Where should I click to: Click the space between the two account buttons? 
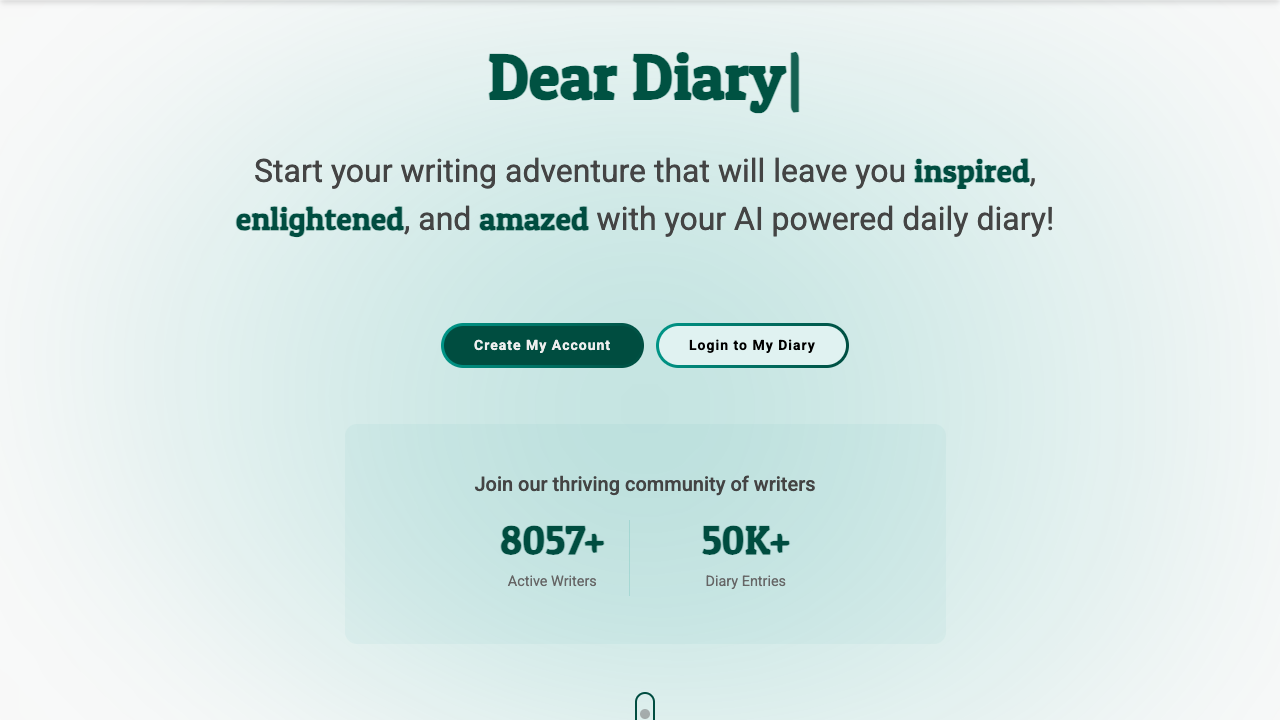point(650,345)
